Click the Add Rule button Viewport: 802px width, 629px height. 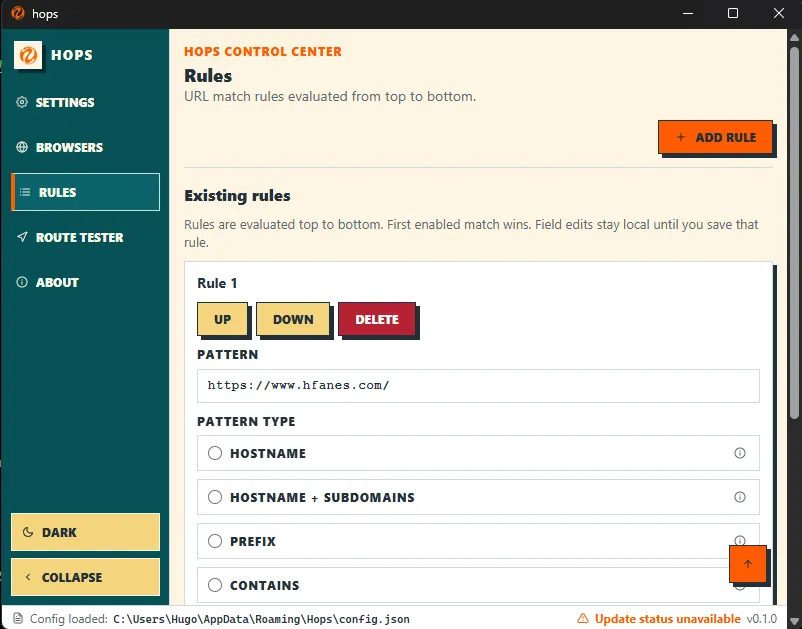(715, 137)
